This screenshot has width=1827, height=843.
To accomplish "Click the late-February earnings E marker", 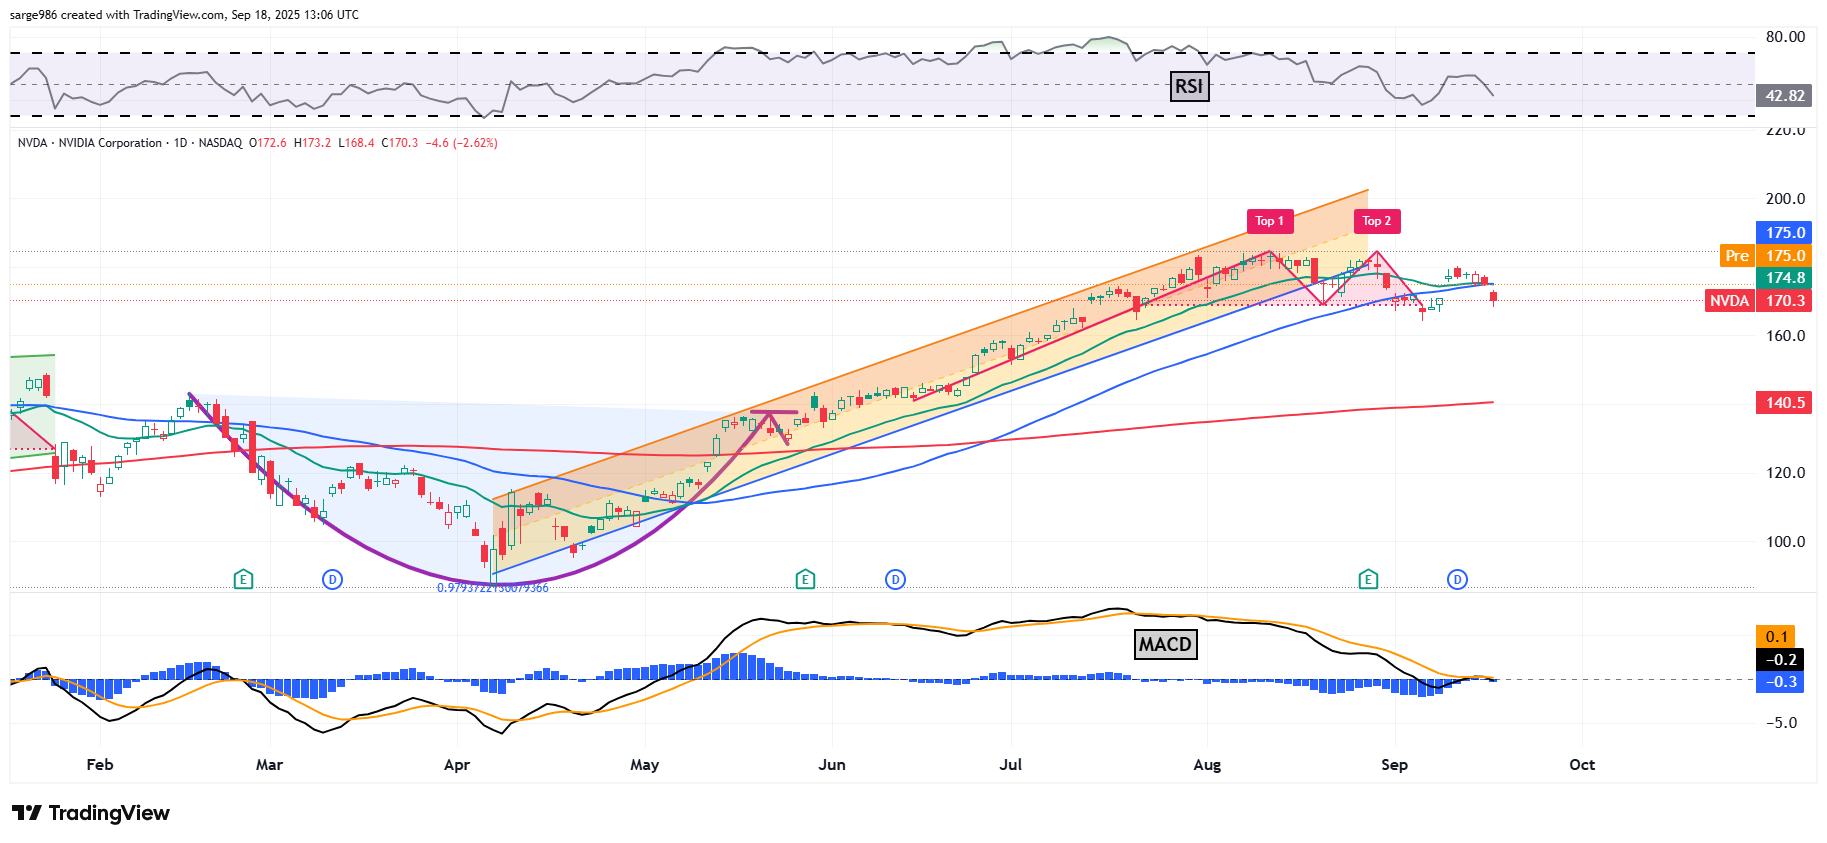I will pyautogui.click(x=242, y=579).
